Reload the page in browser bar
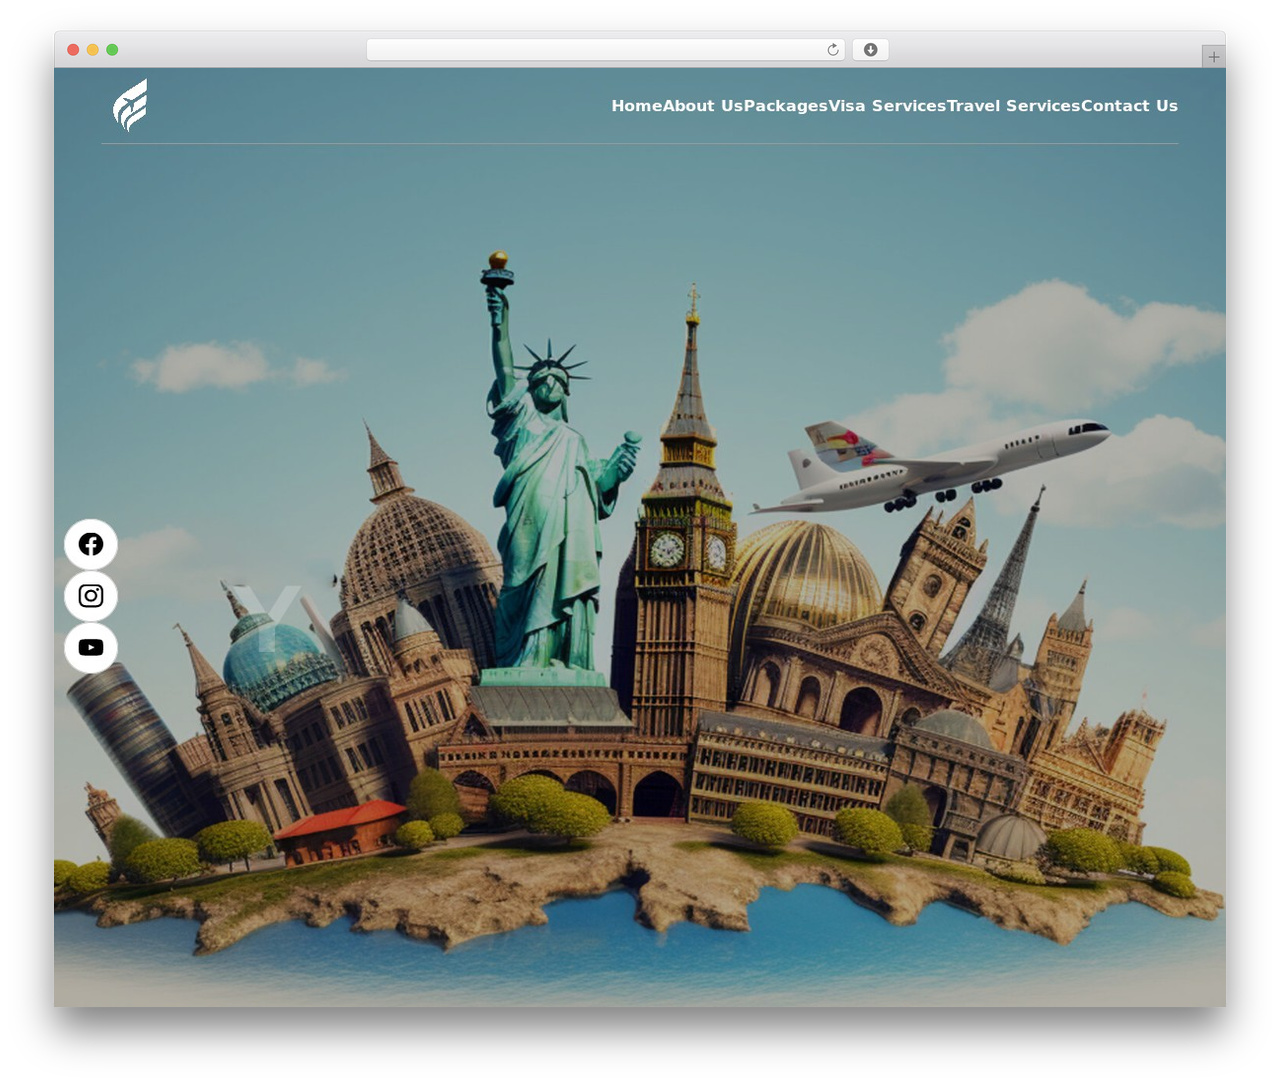The width and height of the screenshot is (1280, 1084). (x=832, y=50)
